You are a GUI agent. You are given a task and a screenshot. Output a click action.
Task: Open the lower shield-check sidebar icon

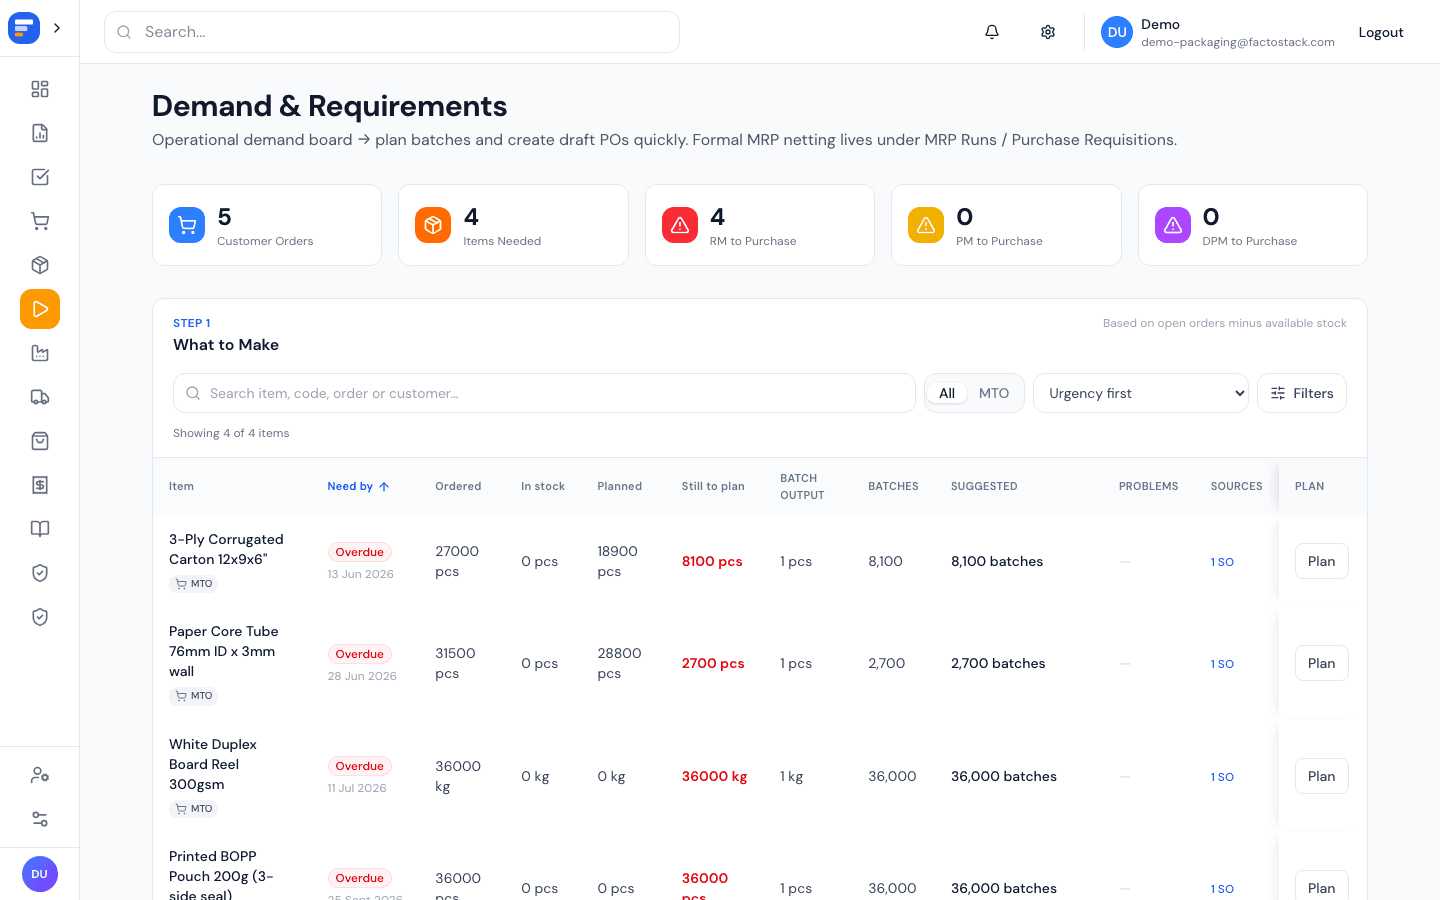click(40, 617)
